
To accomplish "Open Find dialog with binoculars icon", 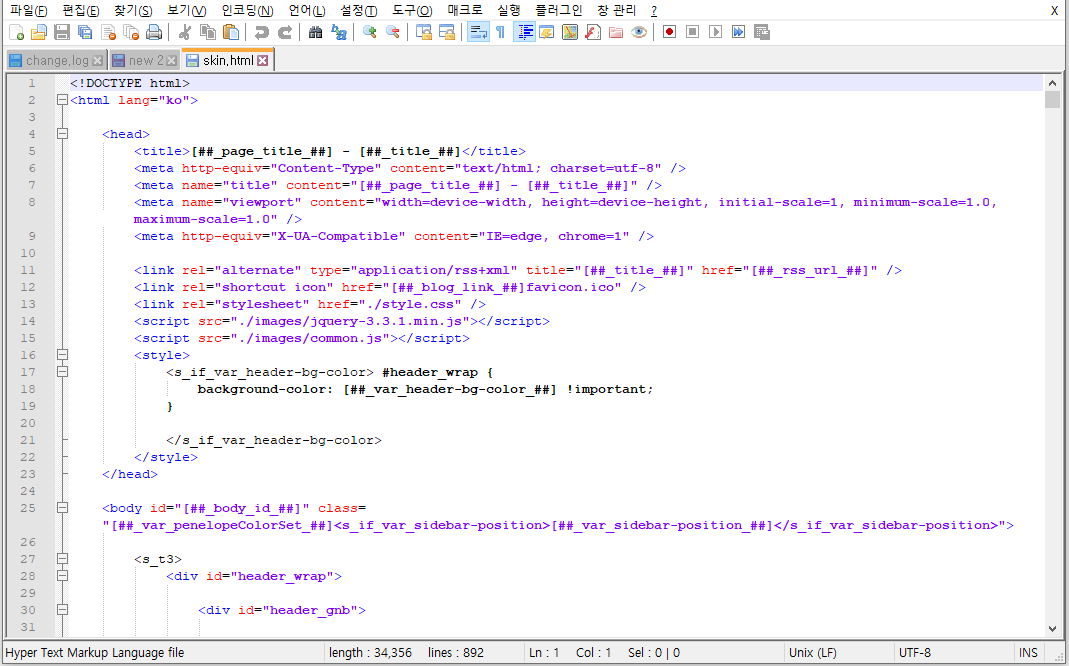I will [x=315, y=32].
